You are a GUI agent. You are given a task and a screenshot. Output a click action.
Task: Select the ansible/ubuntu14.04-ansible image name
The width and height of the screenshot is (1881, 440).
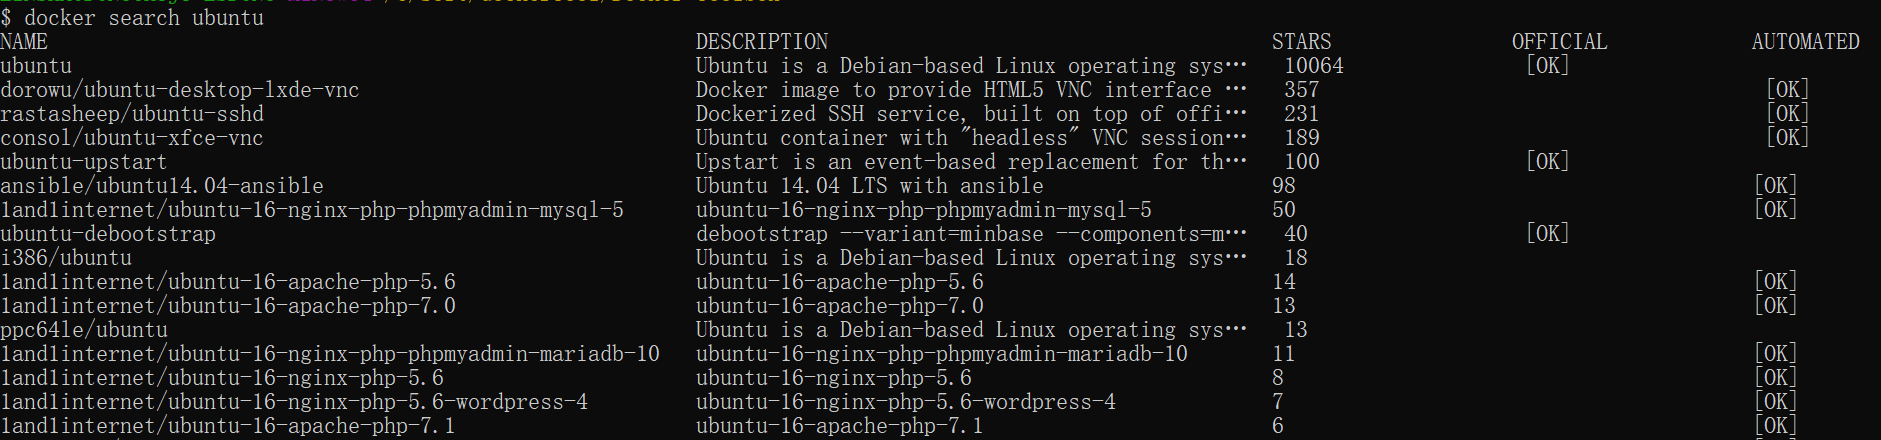[162, 186]
